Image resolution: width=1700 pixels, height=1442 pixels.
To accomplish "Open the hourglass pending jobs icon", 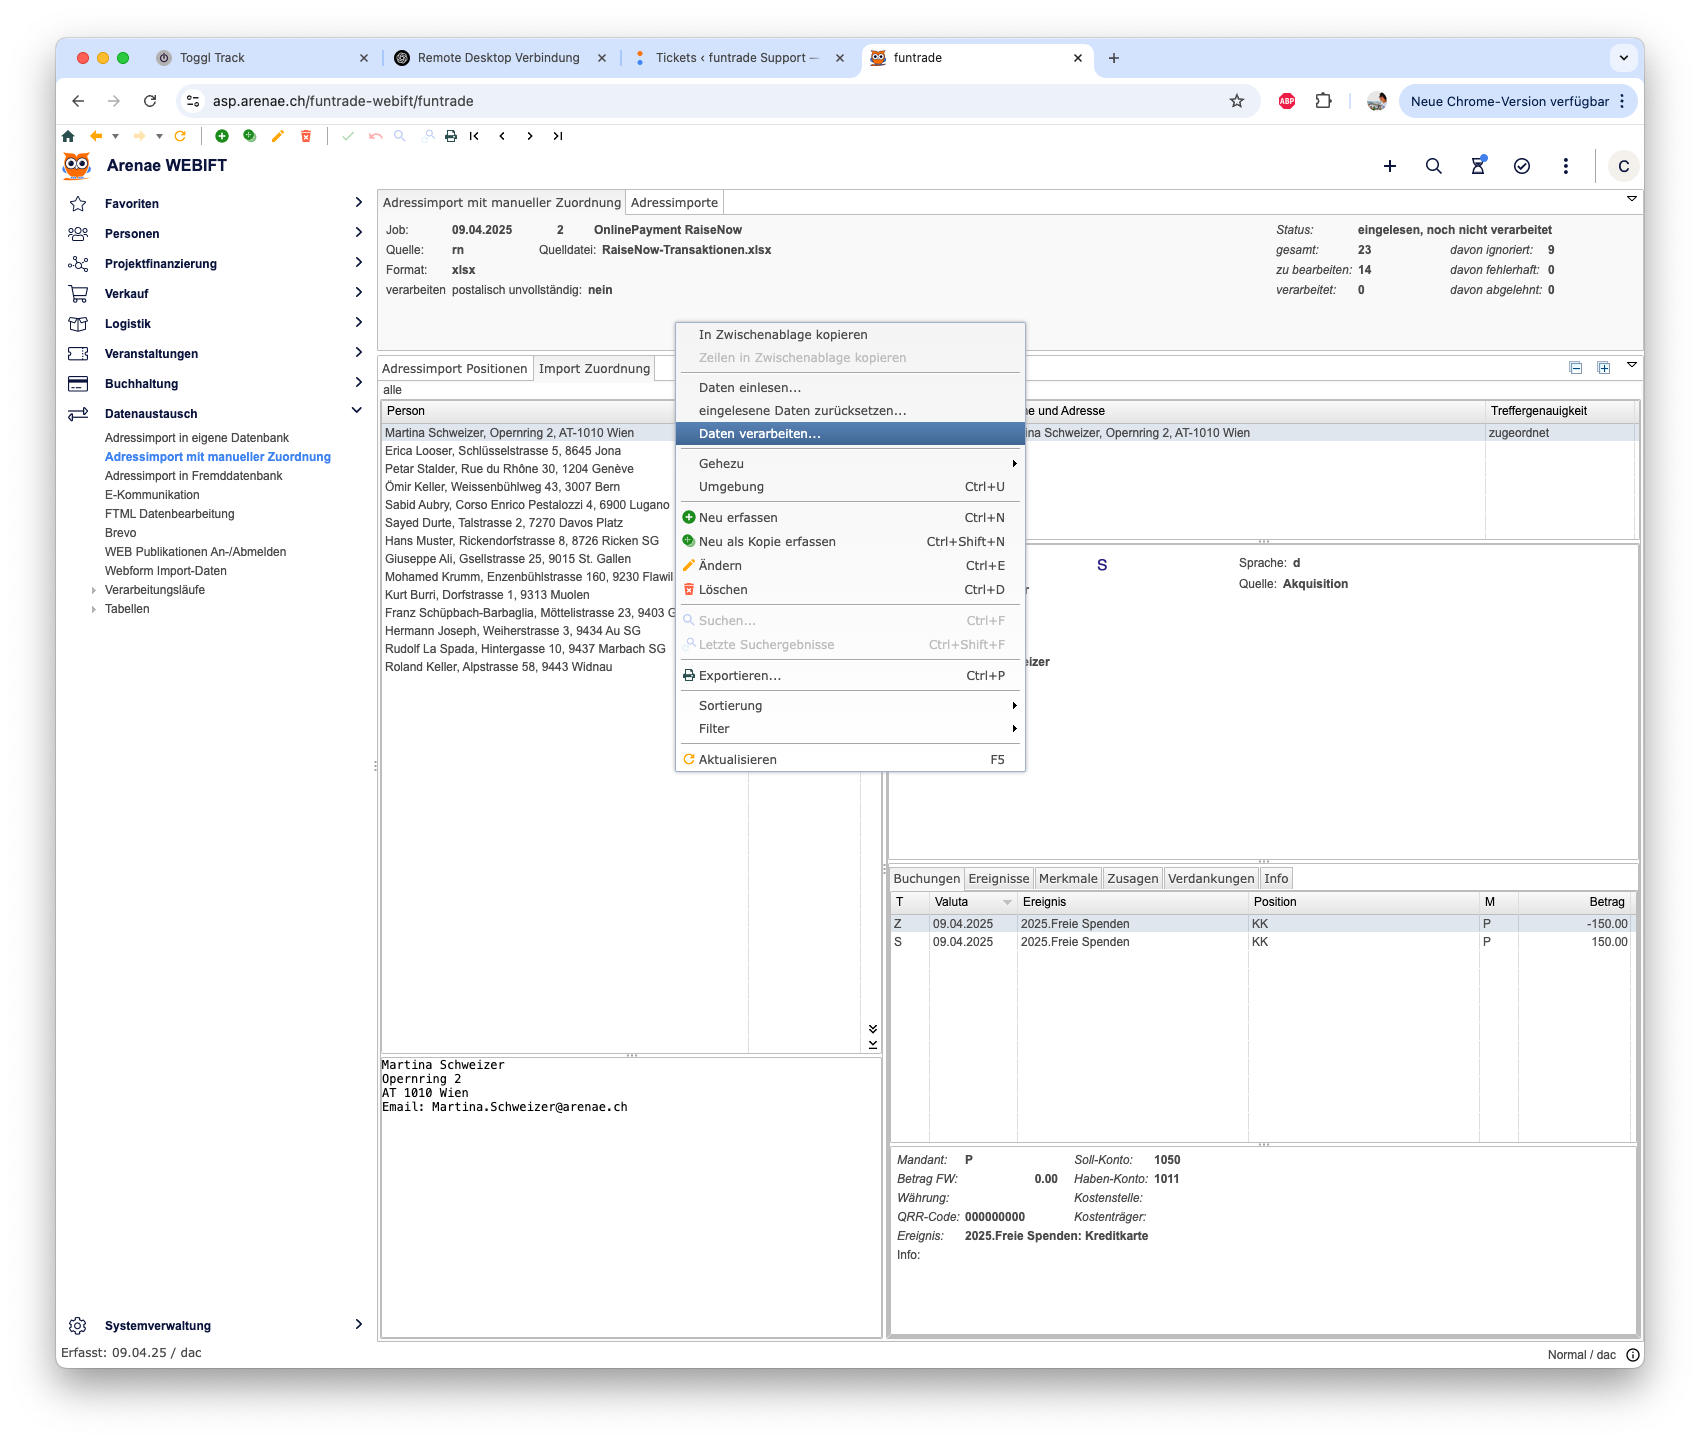I will 1477,166.
